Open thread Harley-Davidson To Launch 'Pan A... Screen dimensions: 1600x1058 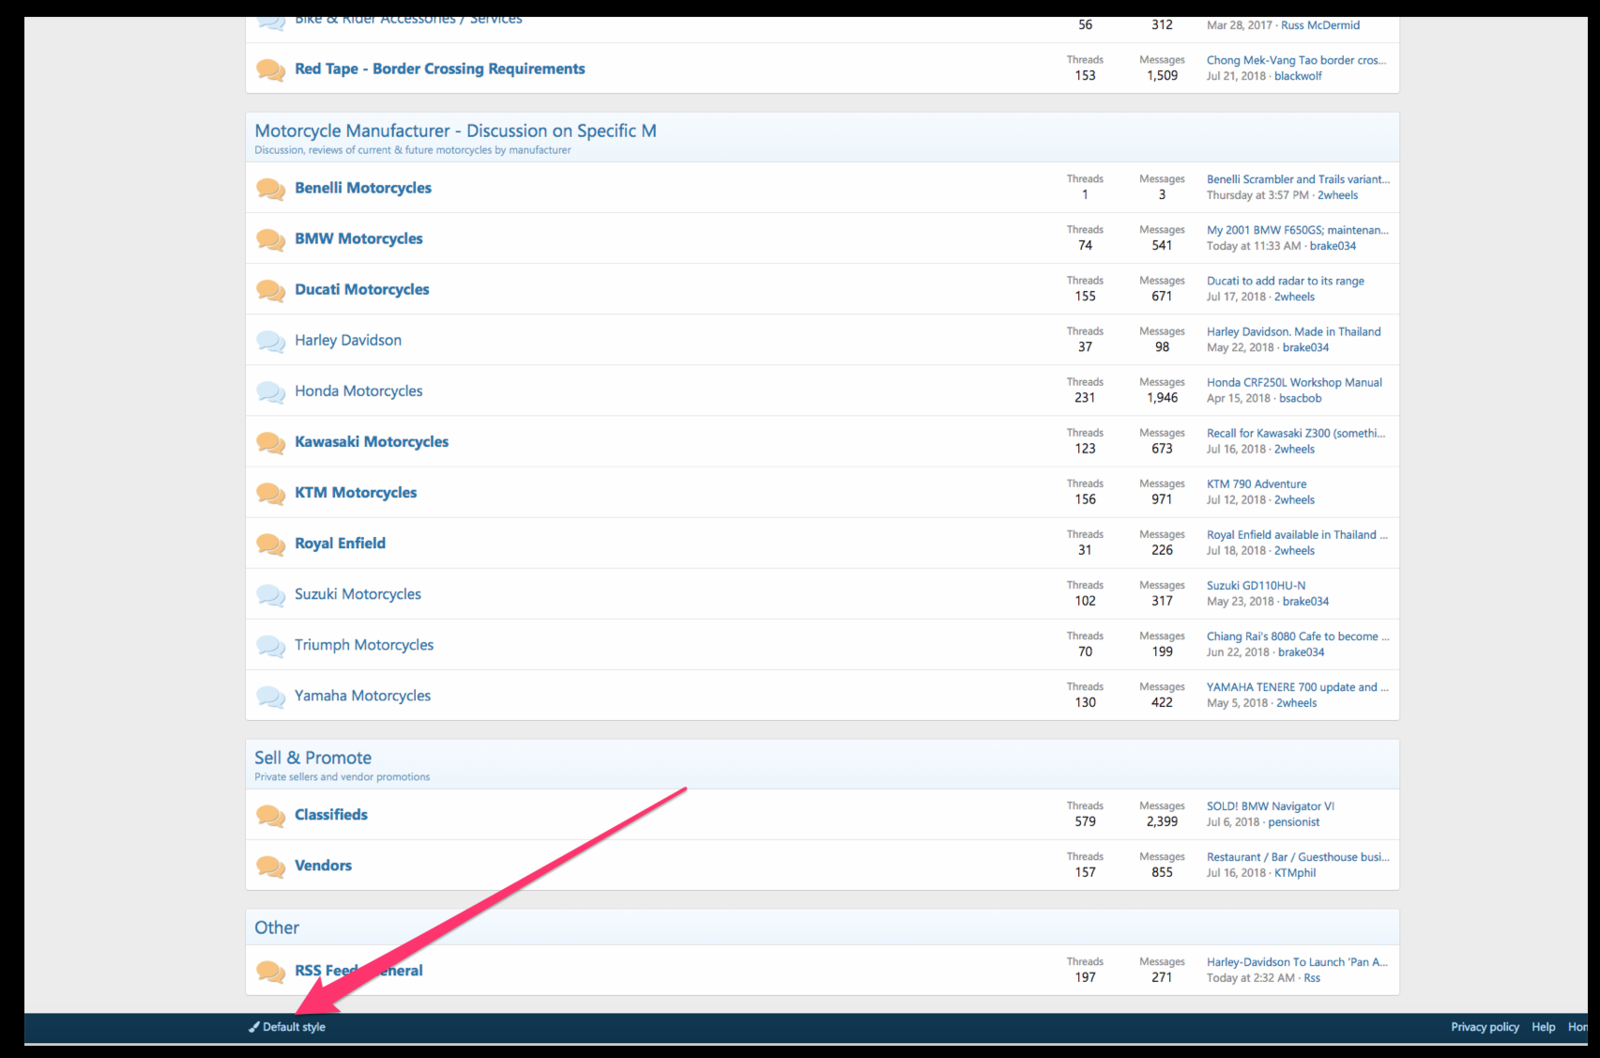pyautogui.click(x=1297, y=962)
